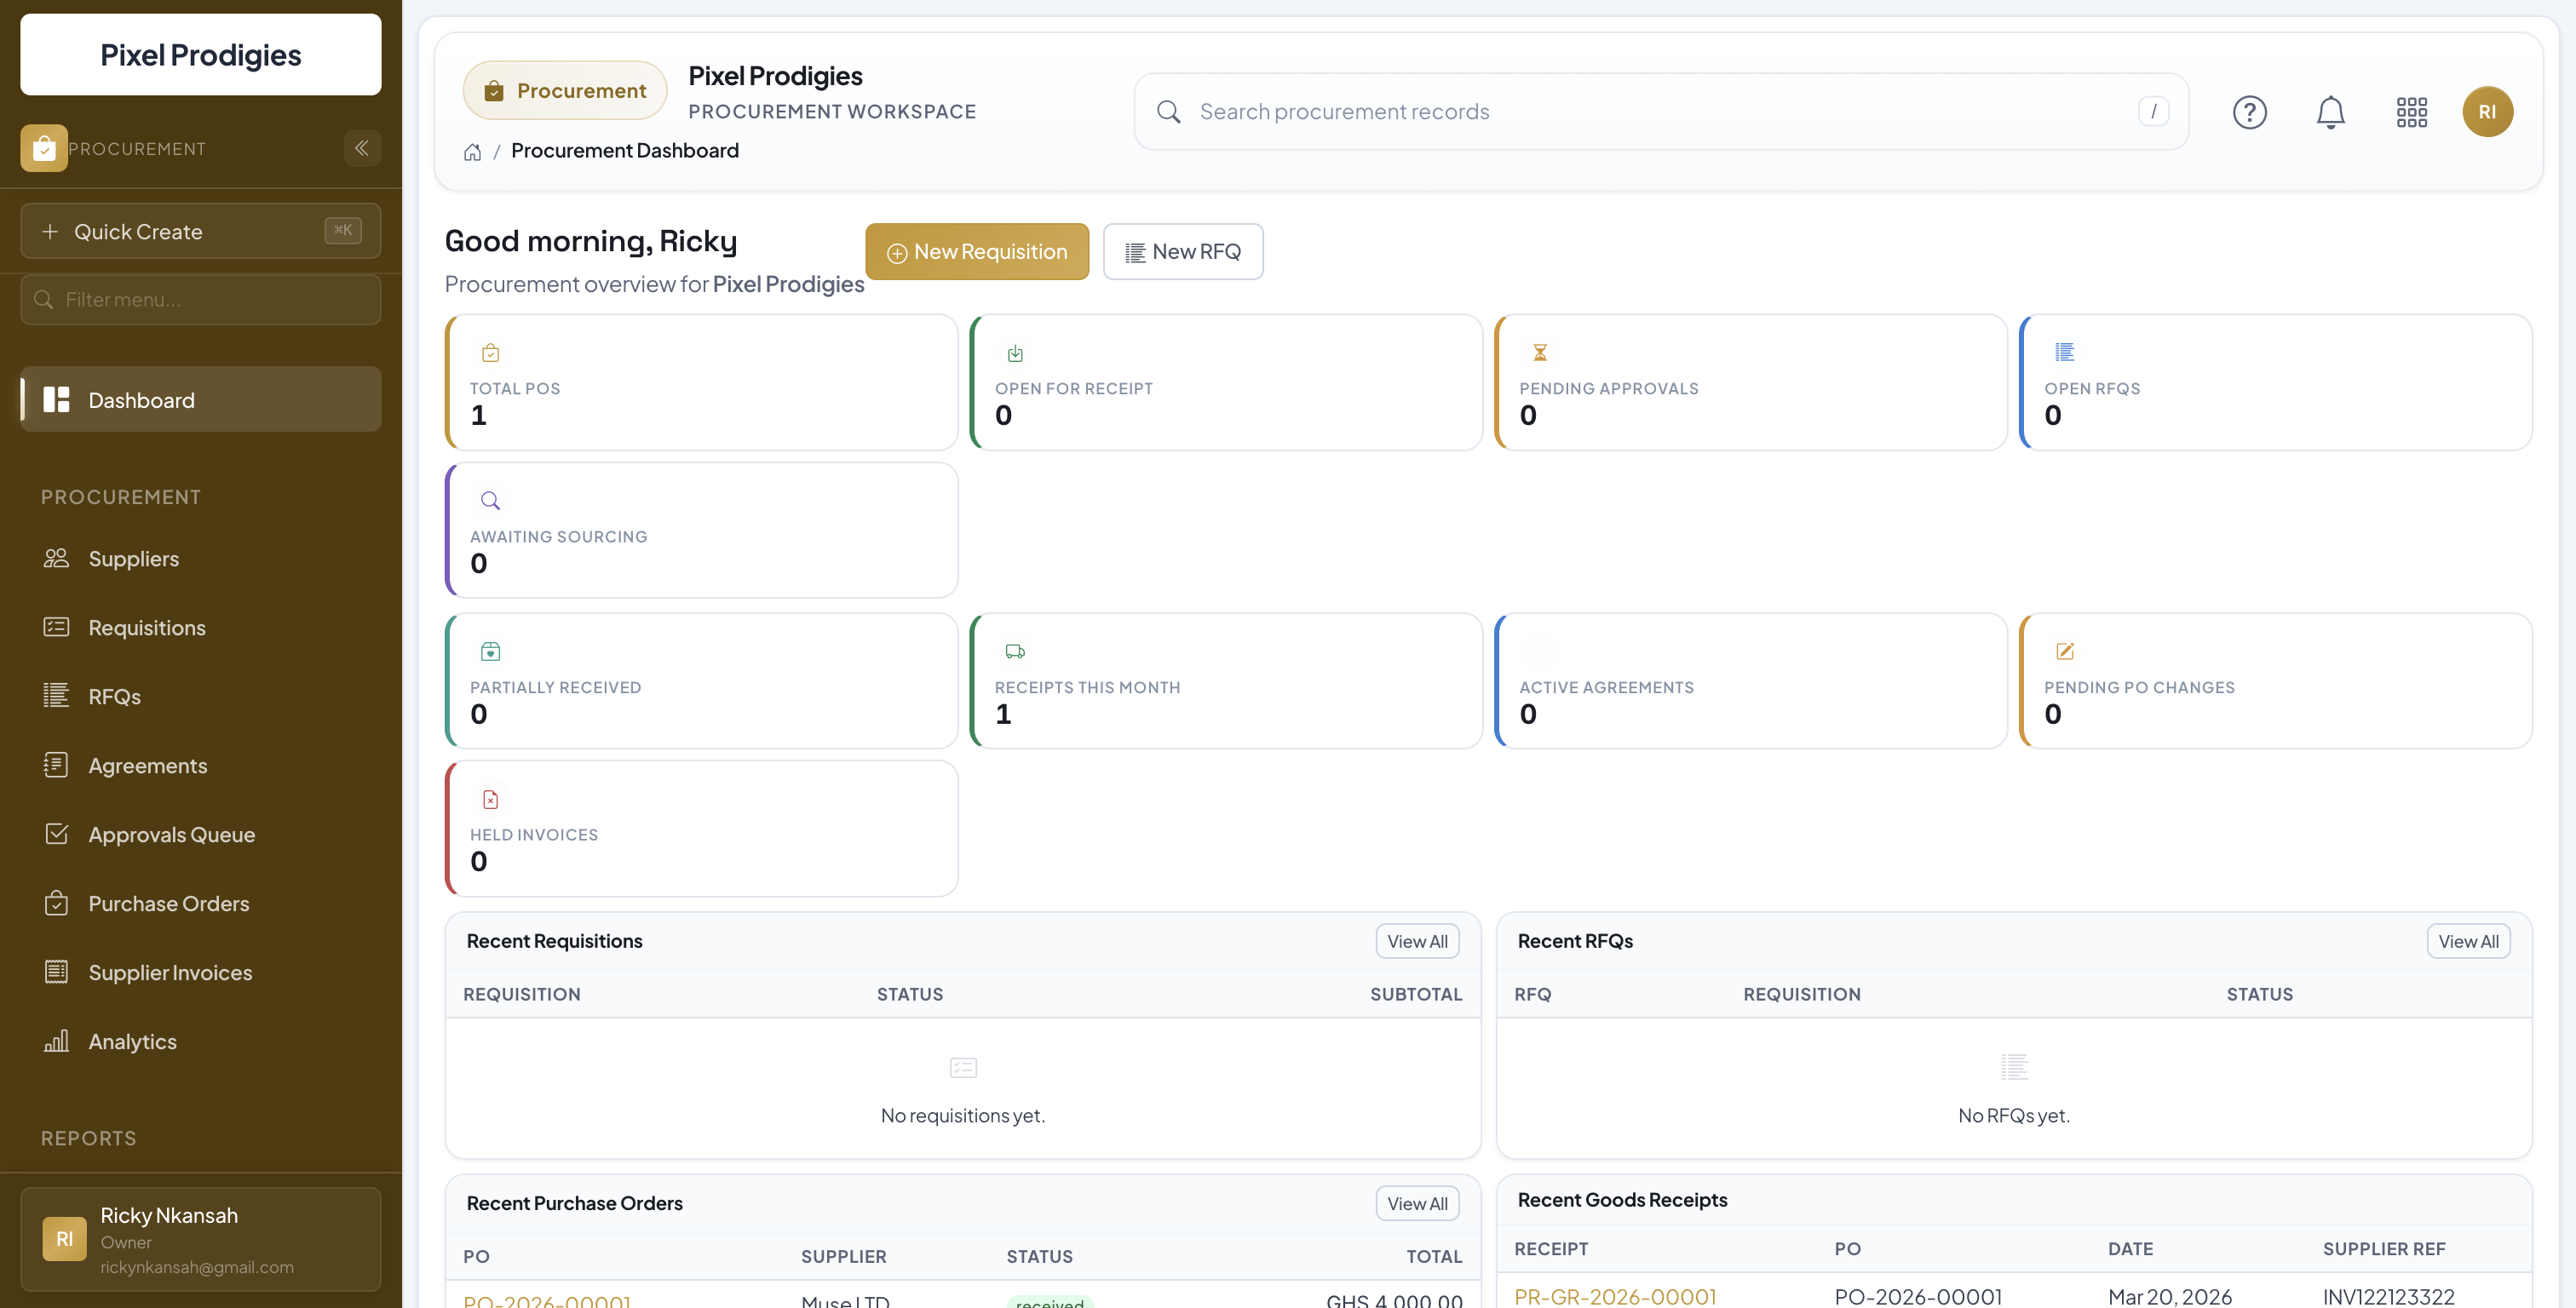This screenshot has height=1308, width=2576.
Task: Open the Approvals Queue
Action: pos(171,834)
